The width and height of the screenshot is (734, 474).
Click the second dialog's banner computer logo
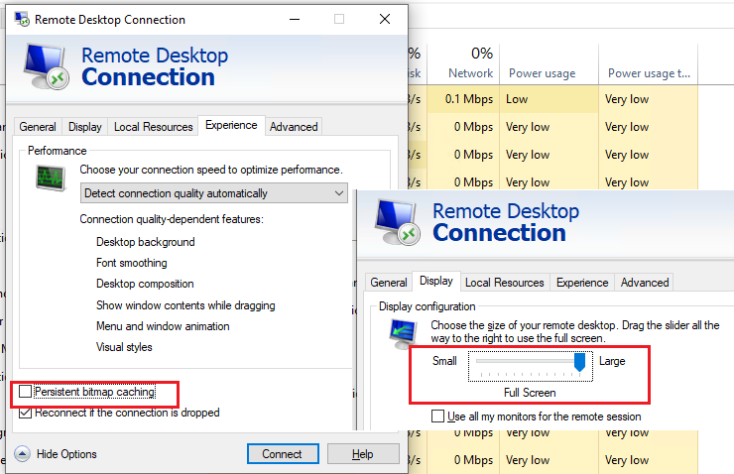(396, 222)
